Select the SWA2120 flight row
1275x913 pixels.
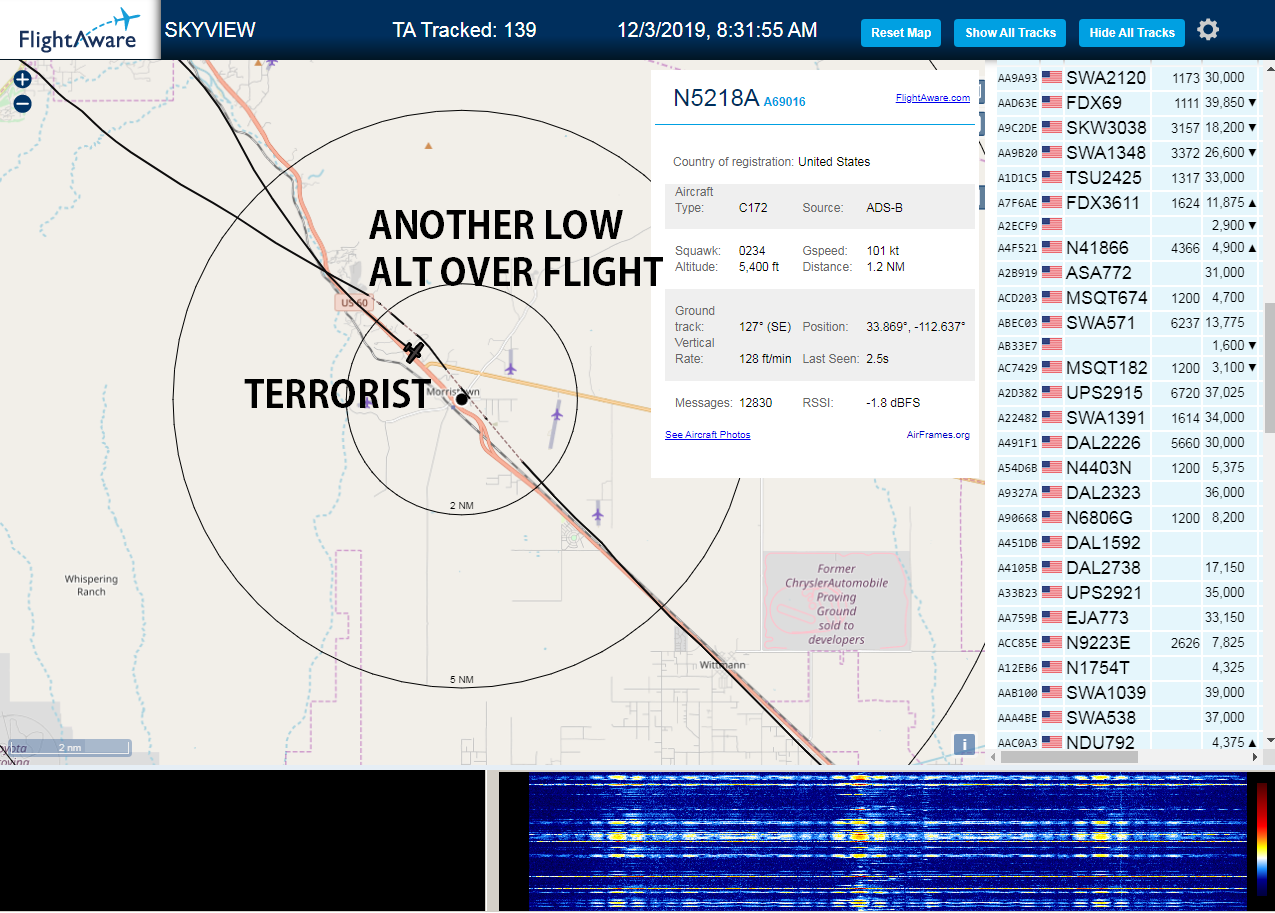pyautogui.click(x=1128, y=77)
